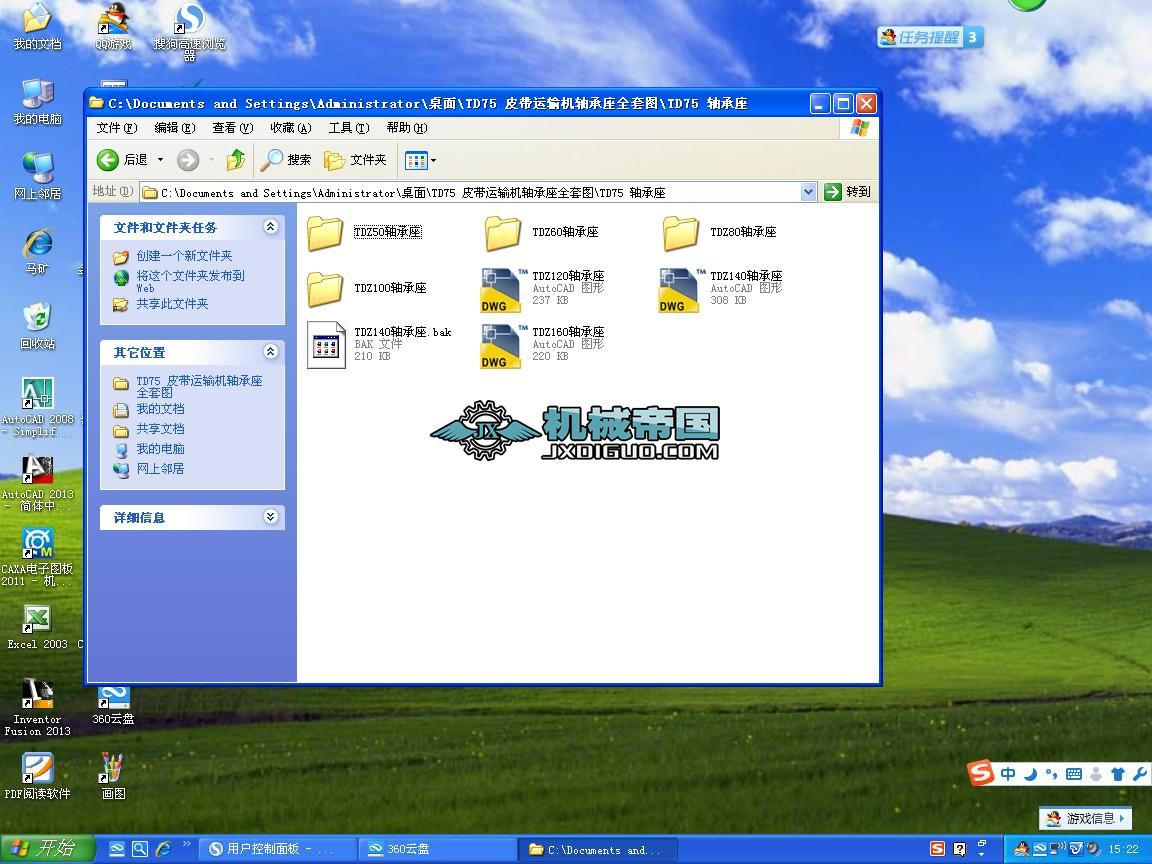Open the TDZ60轴承座 folder

tap(541, 232)
